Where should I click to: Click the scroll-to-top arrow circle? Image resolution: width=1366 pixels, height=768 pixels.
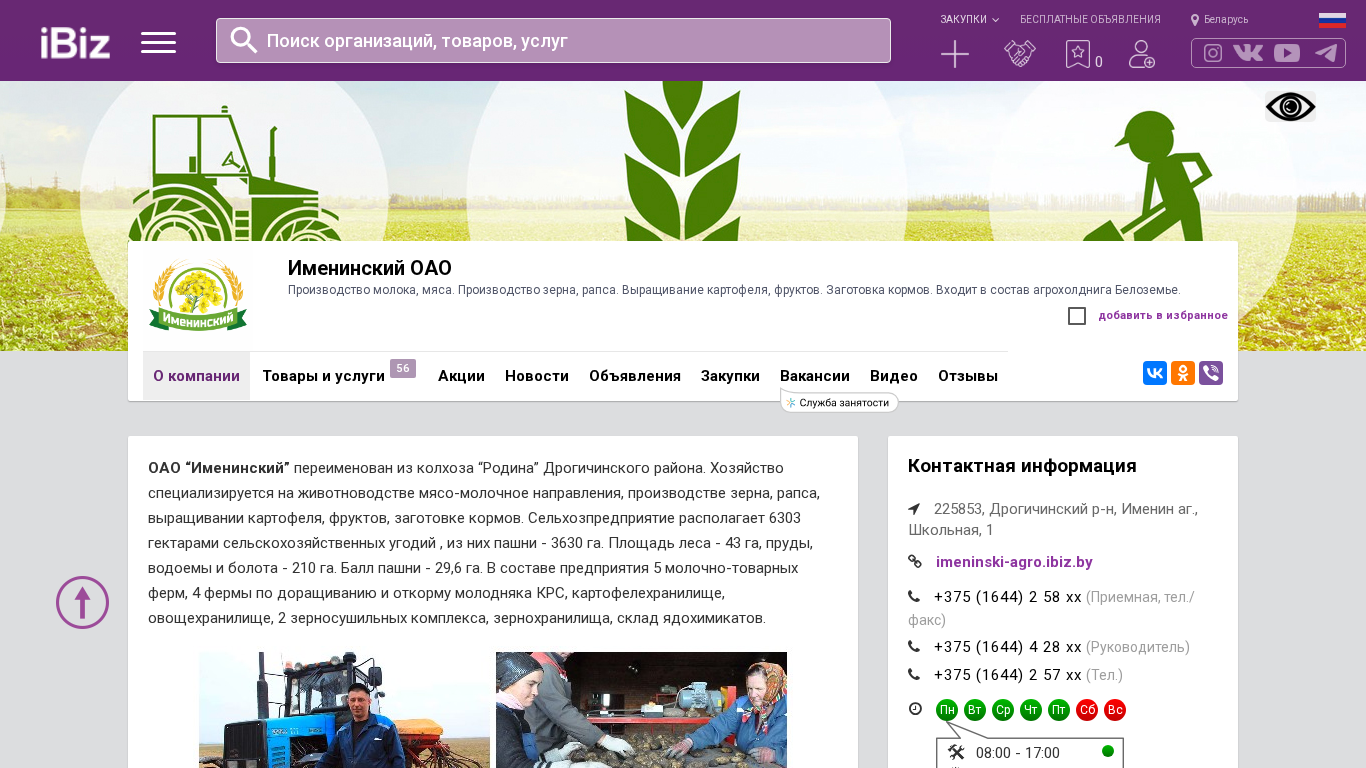click(x=82, y=602)
